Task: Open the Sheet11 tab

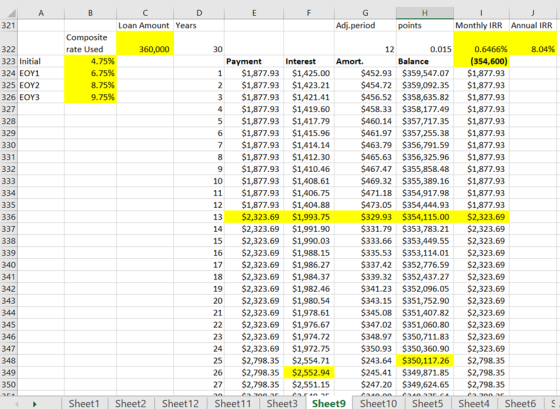Action: [233, 404]
